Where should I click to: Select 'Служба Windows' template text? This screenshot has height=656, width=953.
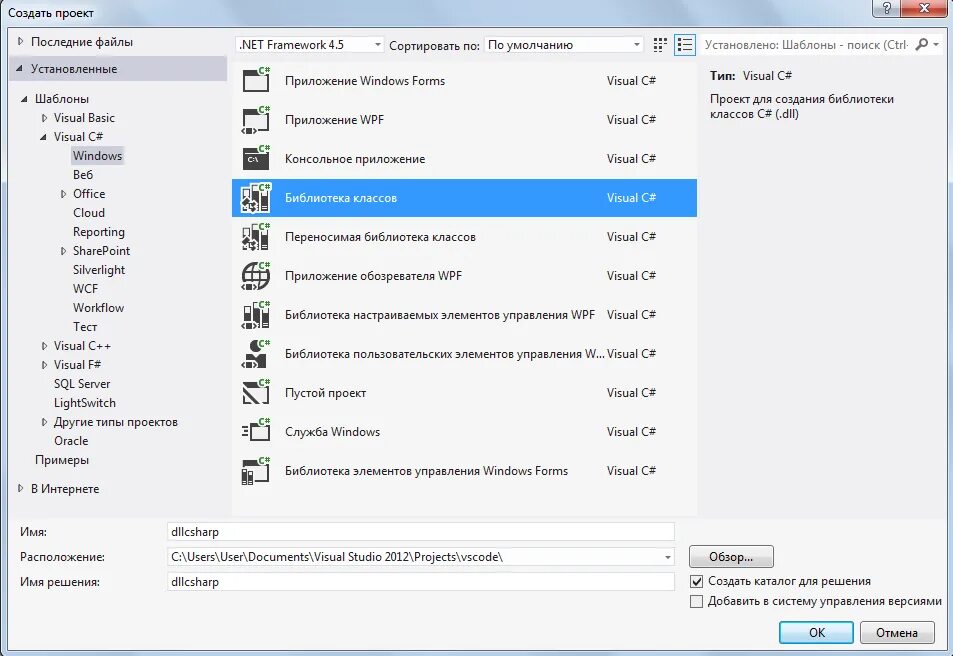click(x=332, y=432)
